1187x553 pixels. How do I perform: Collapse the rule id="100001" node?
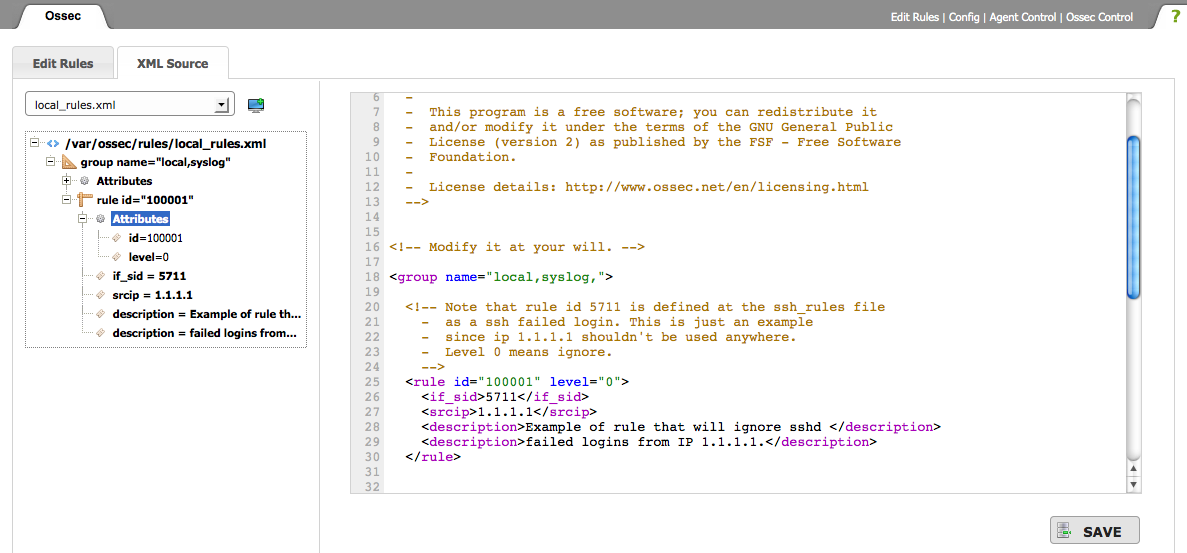pyautogui.click(x=67, y=200)
